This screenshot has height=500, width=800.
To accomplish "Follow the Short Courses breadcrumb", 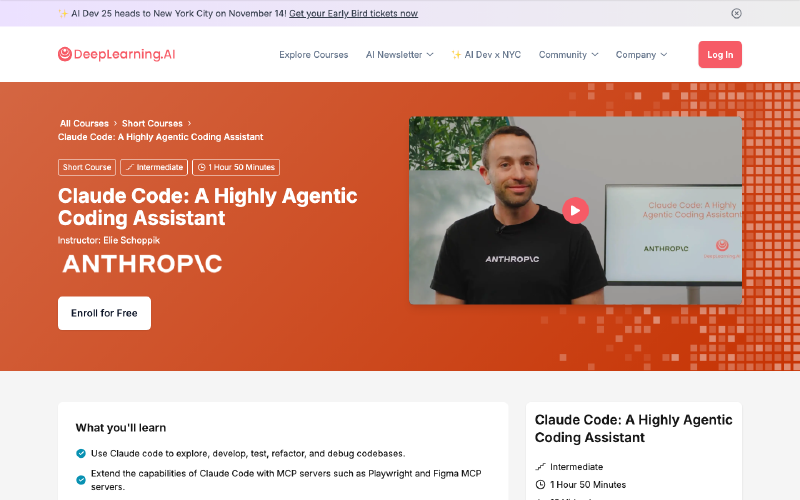I will tap(152, 123).
